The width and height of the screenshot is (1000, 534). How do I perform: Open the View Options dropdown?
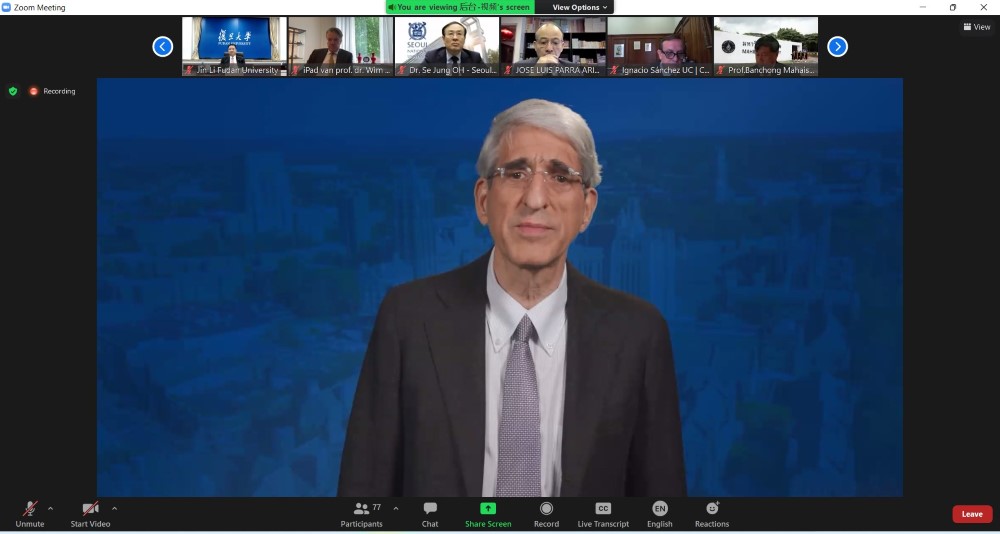tap(580, 7)
